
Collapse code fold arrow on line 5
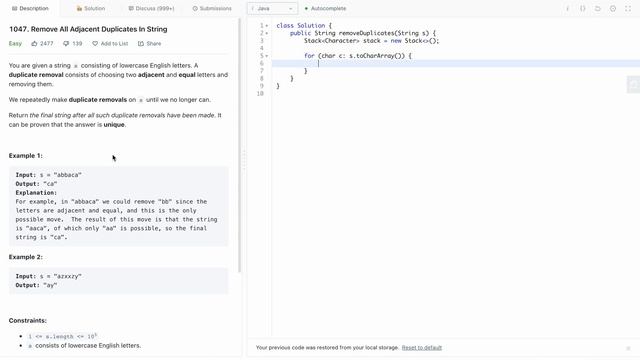tap(267, 56)
